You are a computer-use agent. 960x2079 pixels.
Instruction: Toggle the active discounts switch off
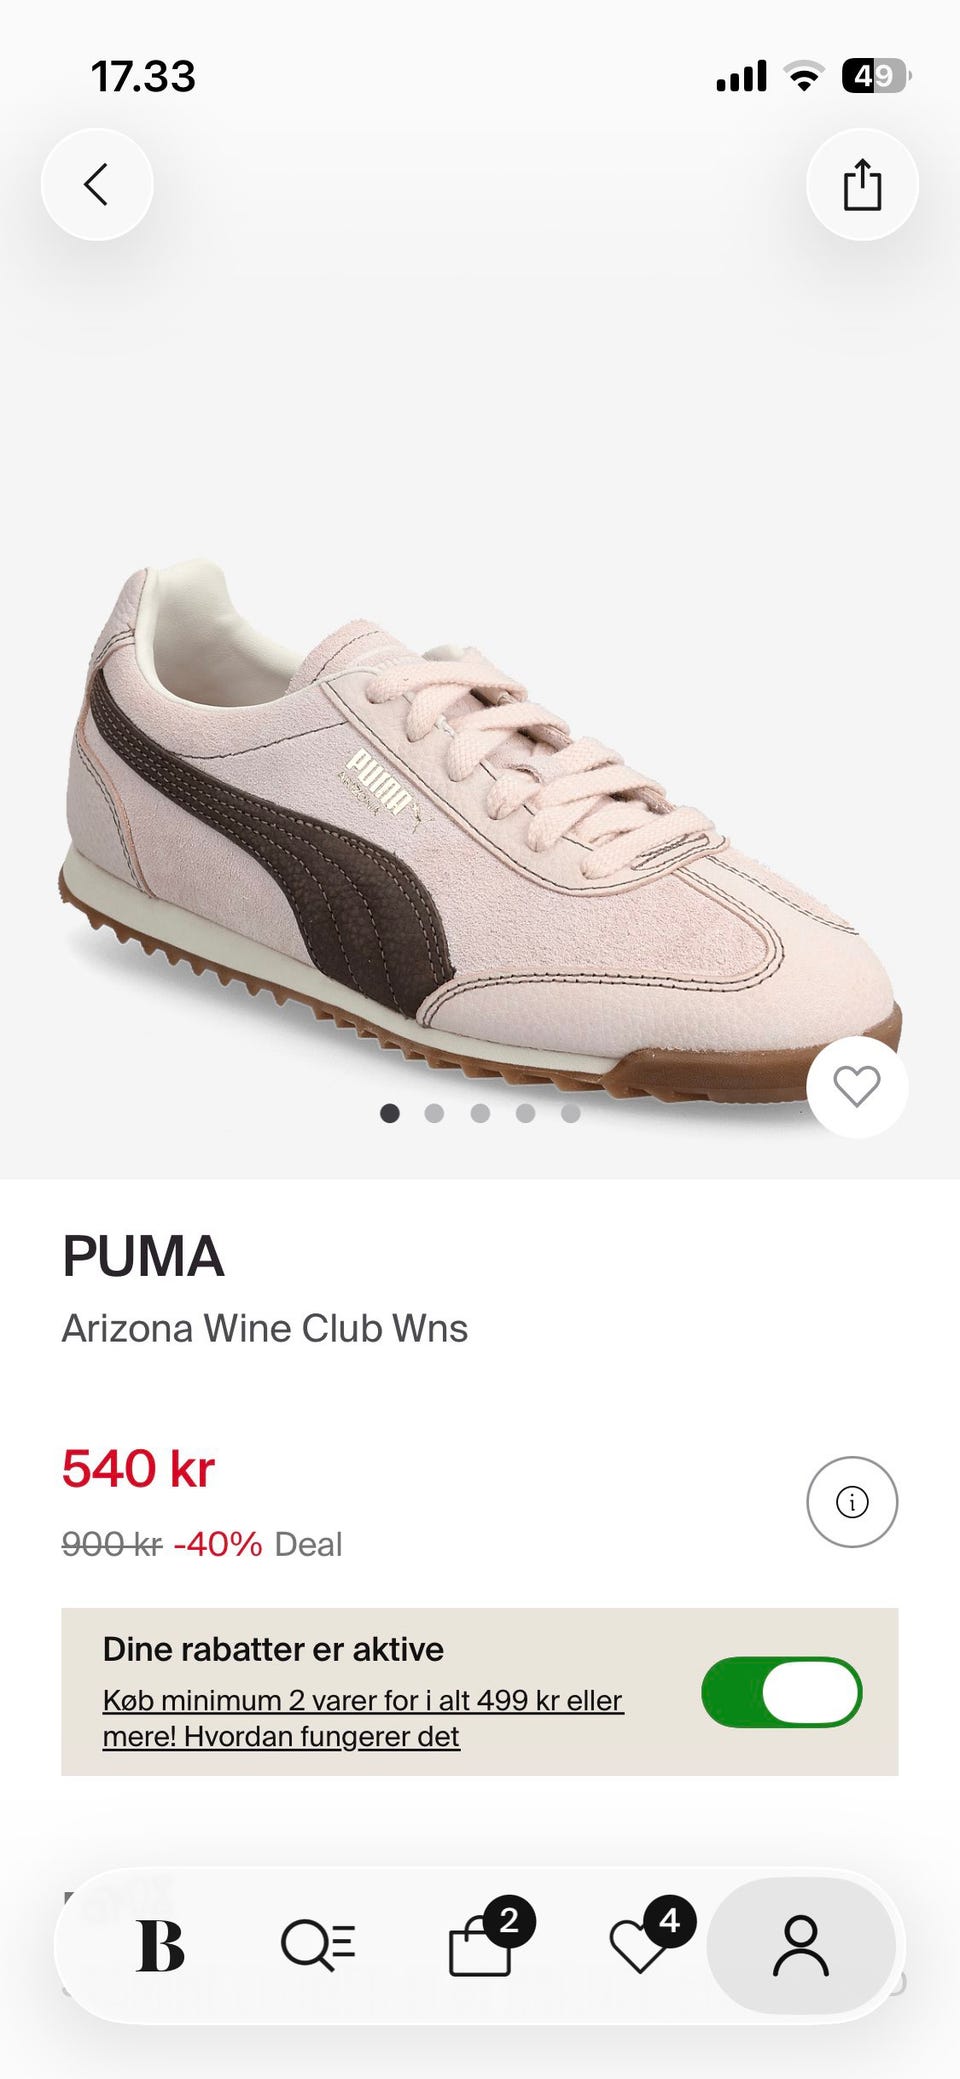782,1692
